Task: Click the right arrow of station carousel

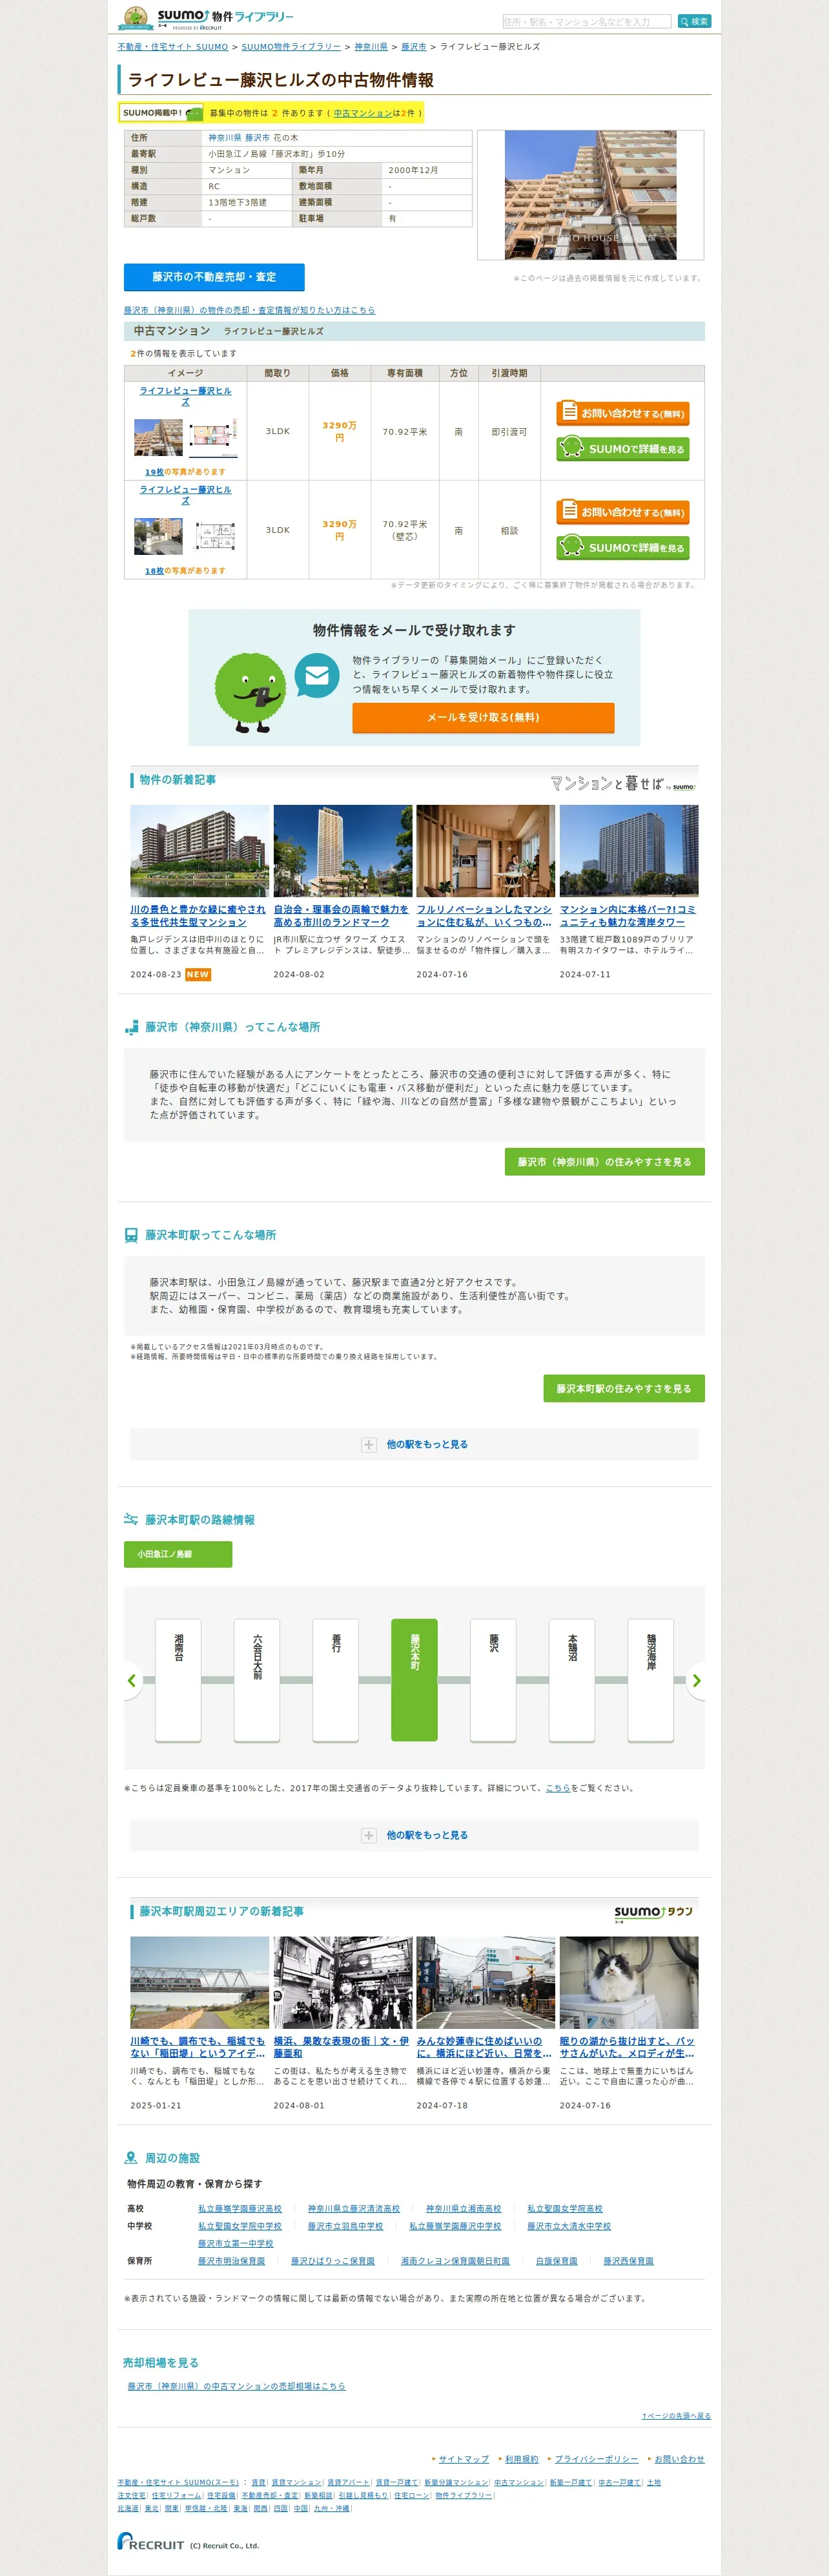Action: pyautogui.click(x=697, y=1681)
